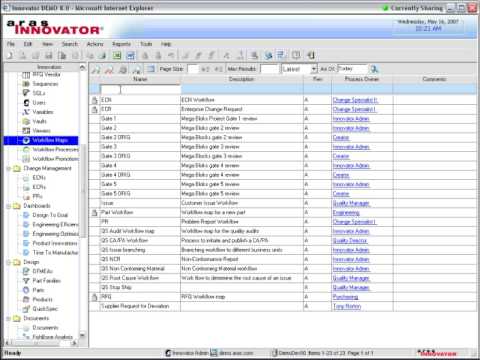Screen dimensions: 480x360
Task: Collapse the Documents folder
Action: tap(9, 319)
